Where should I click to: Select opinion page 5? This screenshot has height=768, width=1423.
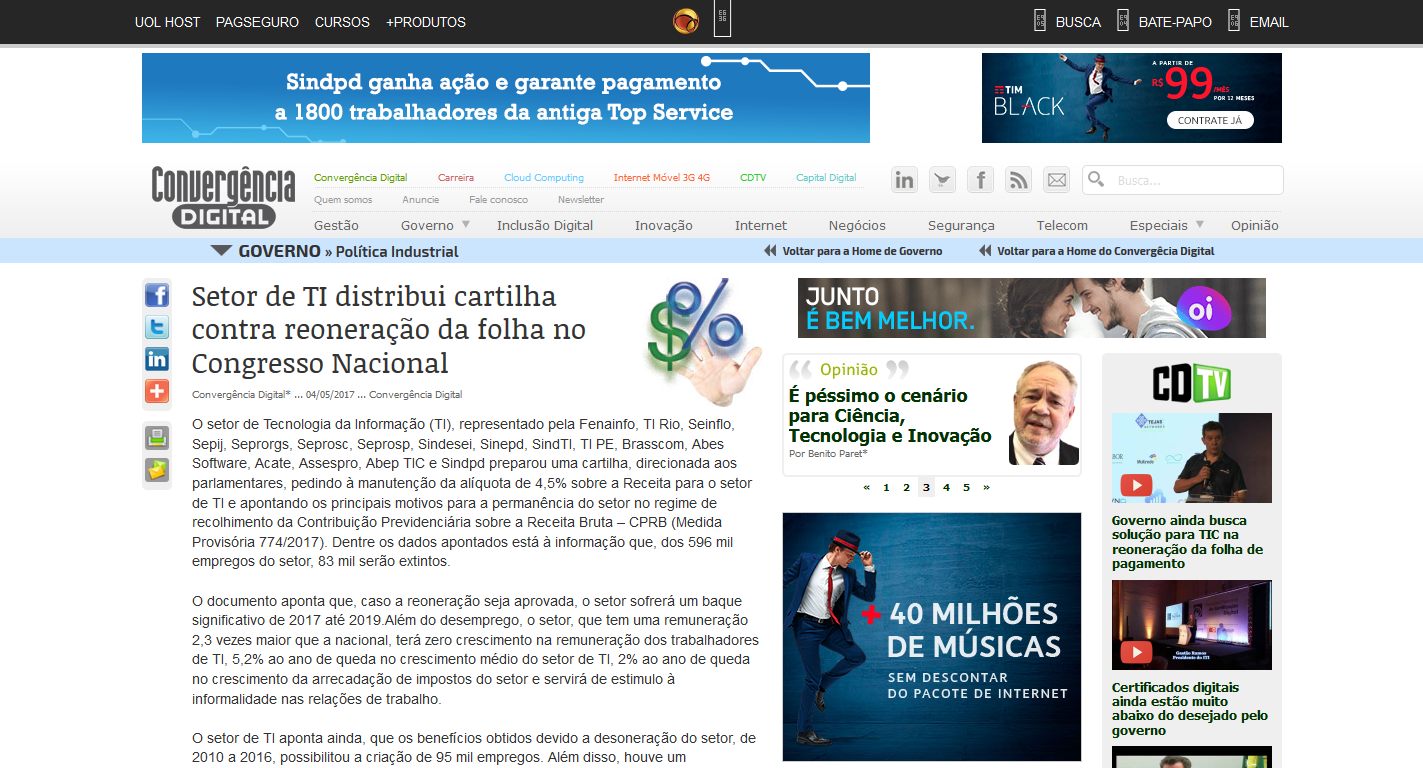click(x=966, y=488)
